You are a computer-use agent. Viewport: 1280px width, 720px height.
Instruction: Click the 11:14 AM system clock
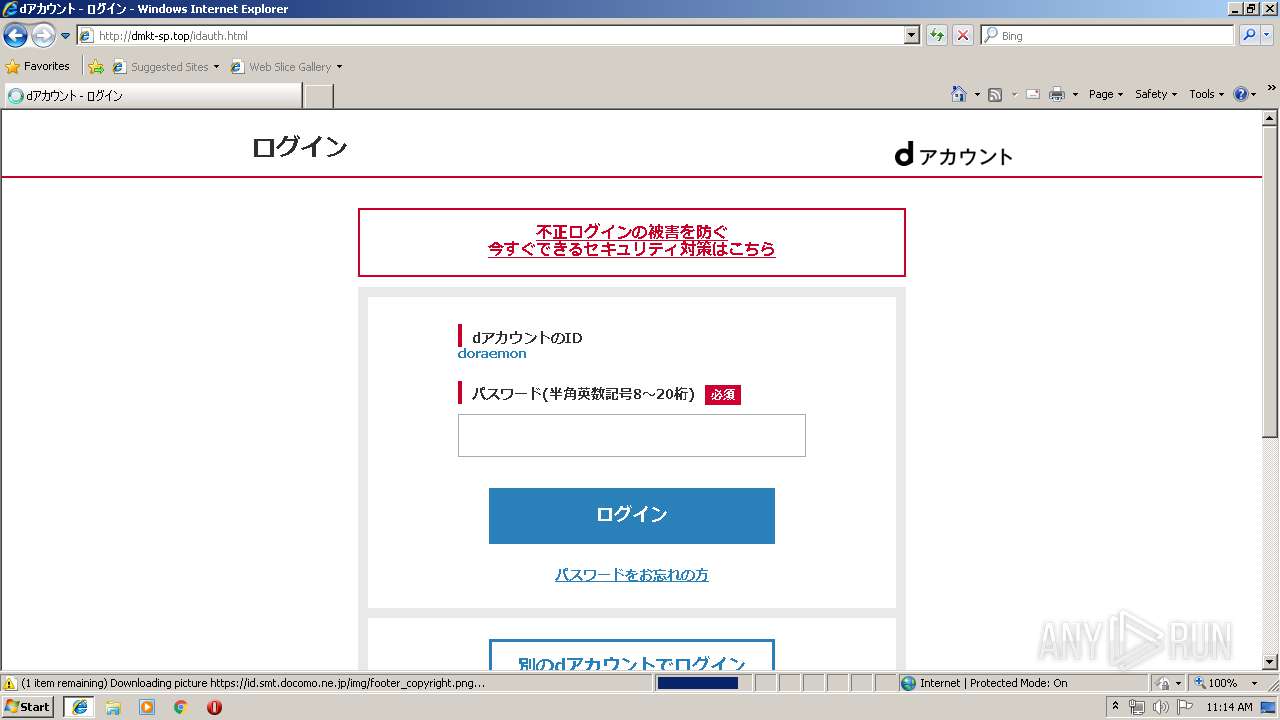[x=1229, y=707]
